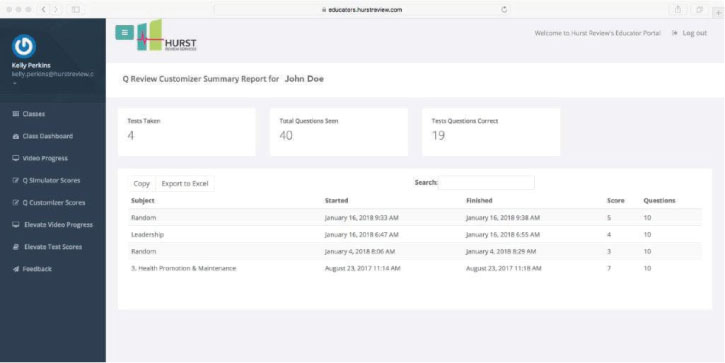Viewport: 725px width, 363px height.
Task: Click the browser share icon
Action: coord(678,9)
